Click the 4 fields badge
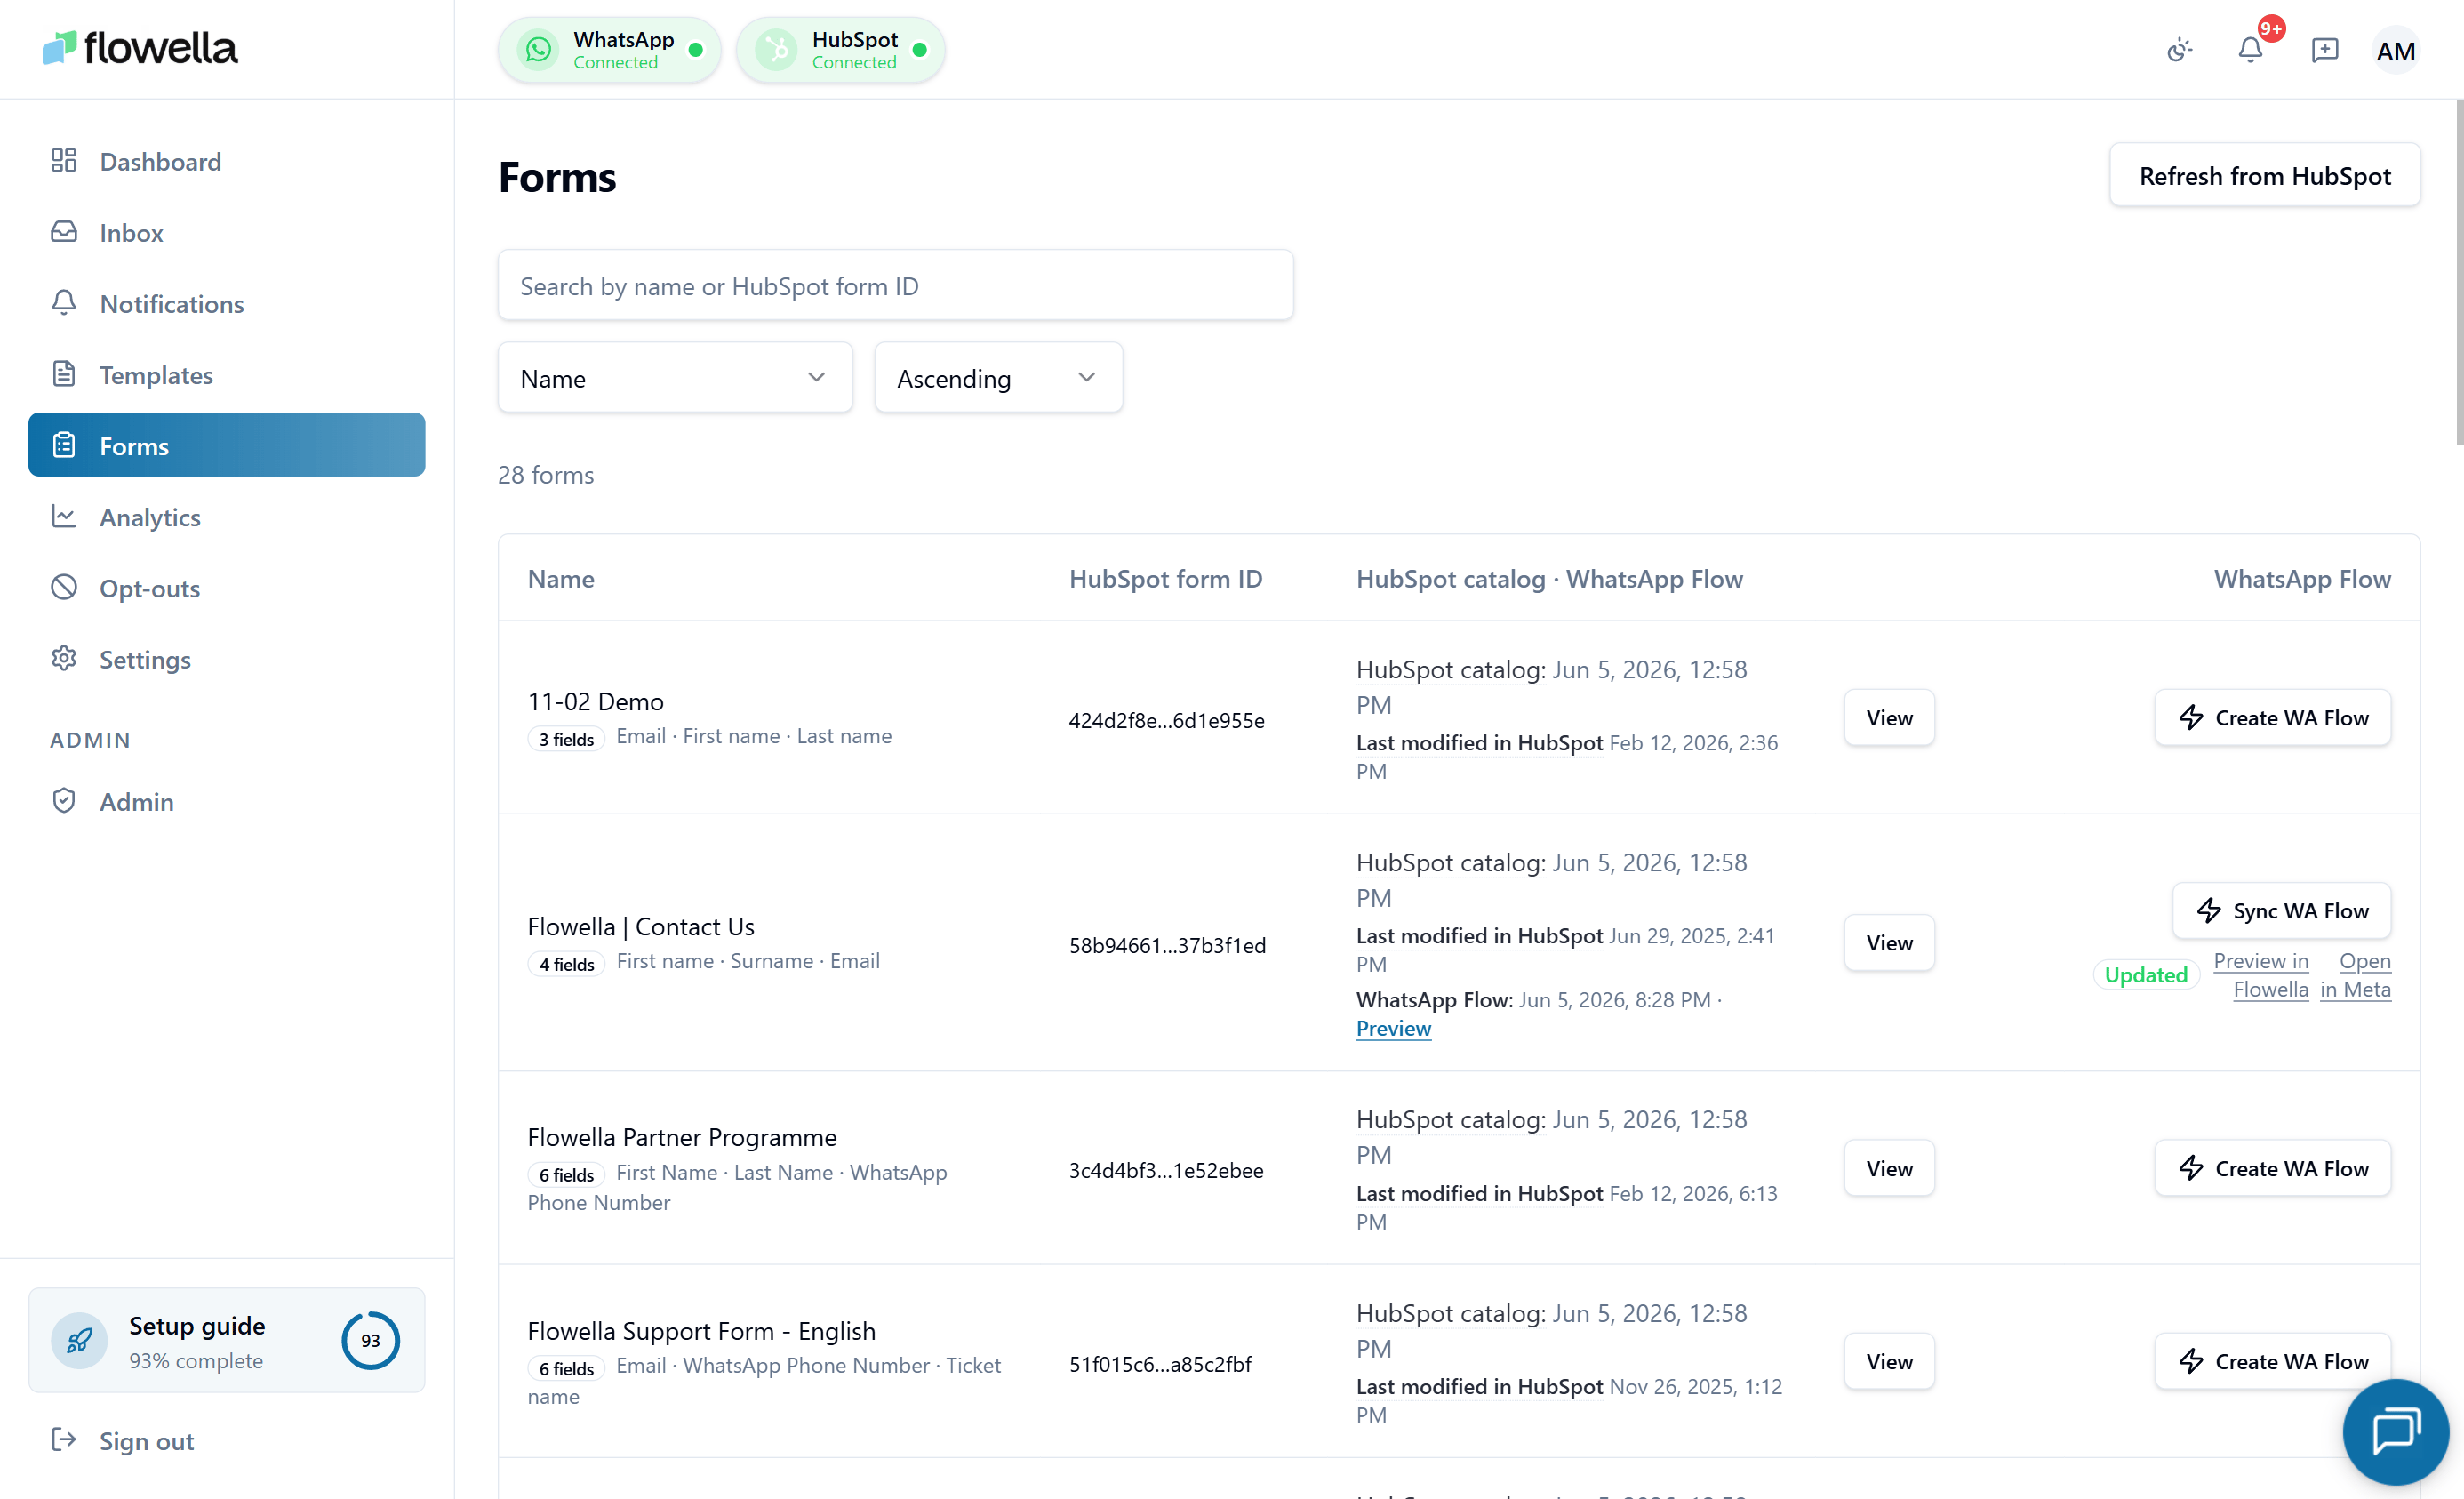This screenshot has width=2464, height=1499. tap(566, 964)
